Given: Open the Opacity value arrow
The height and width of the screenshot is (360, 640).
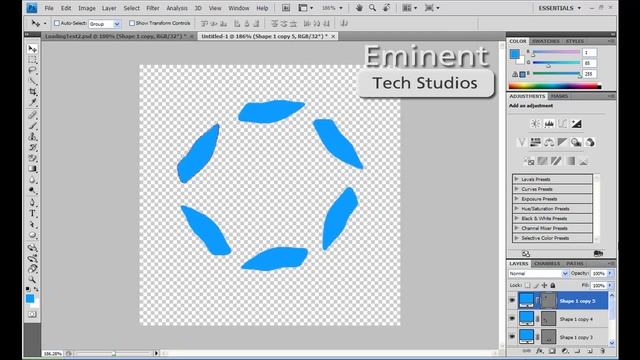Looking at the screenshot, I should click(x=610, y=273).
